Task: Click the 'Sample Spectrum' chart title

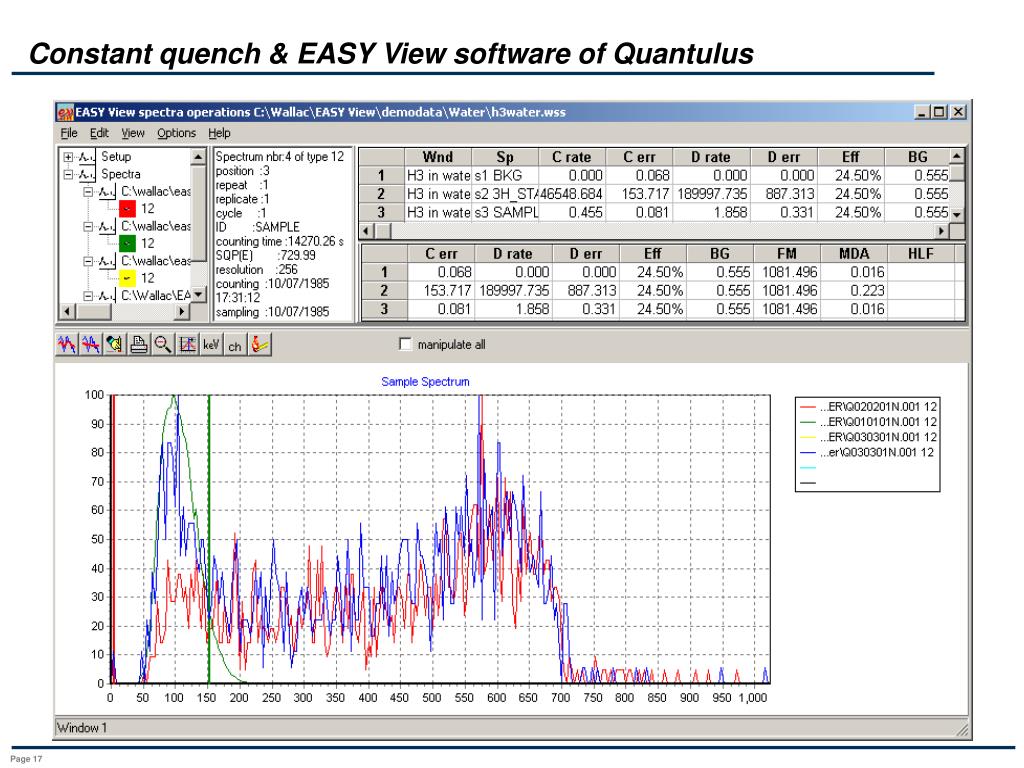Action: pos(425,381)
